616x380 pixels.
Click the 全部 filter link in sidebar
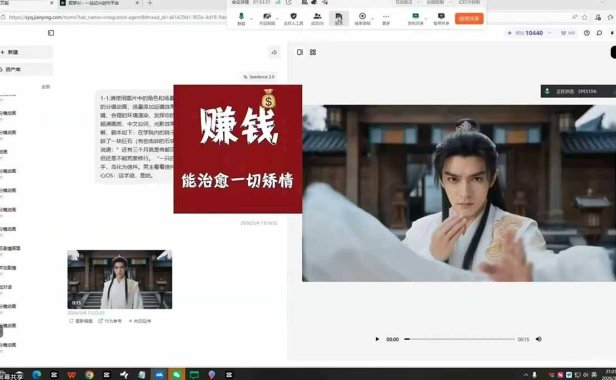click(46, 87)
